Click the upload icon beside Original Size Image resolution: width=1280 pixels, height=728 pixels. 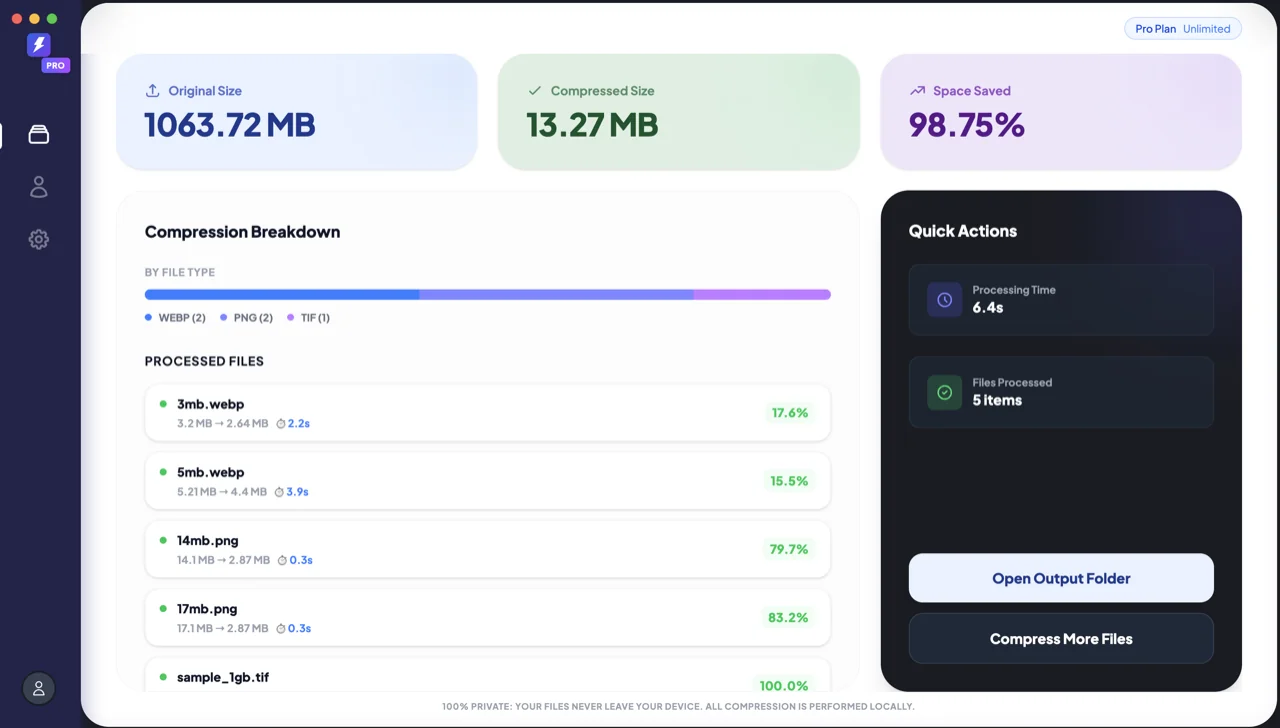tap(153, 90)
